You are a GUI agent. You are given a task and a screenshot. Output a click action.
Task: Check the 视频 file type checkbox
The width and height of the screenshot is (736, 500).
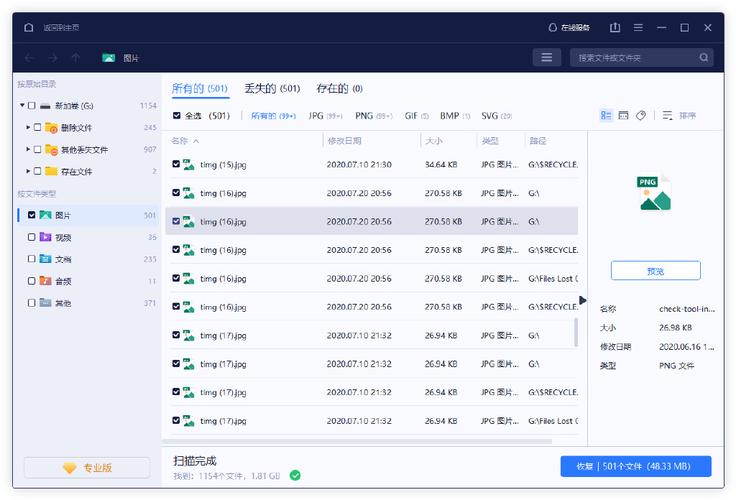(32, 237)
